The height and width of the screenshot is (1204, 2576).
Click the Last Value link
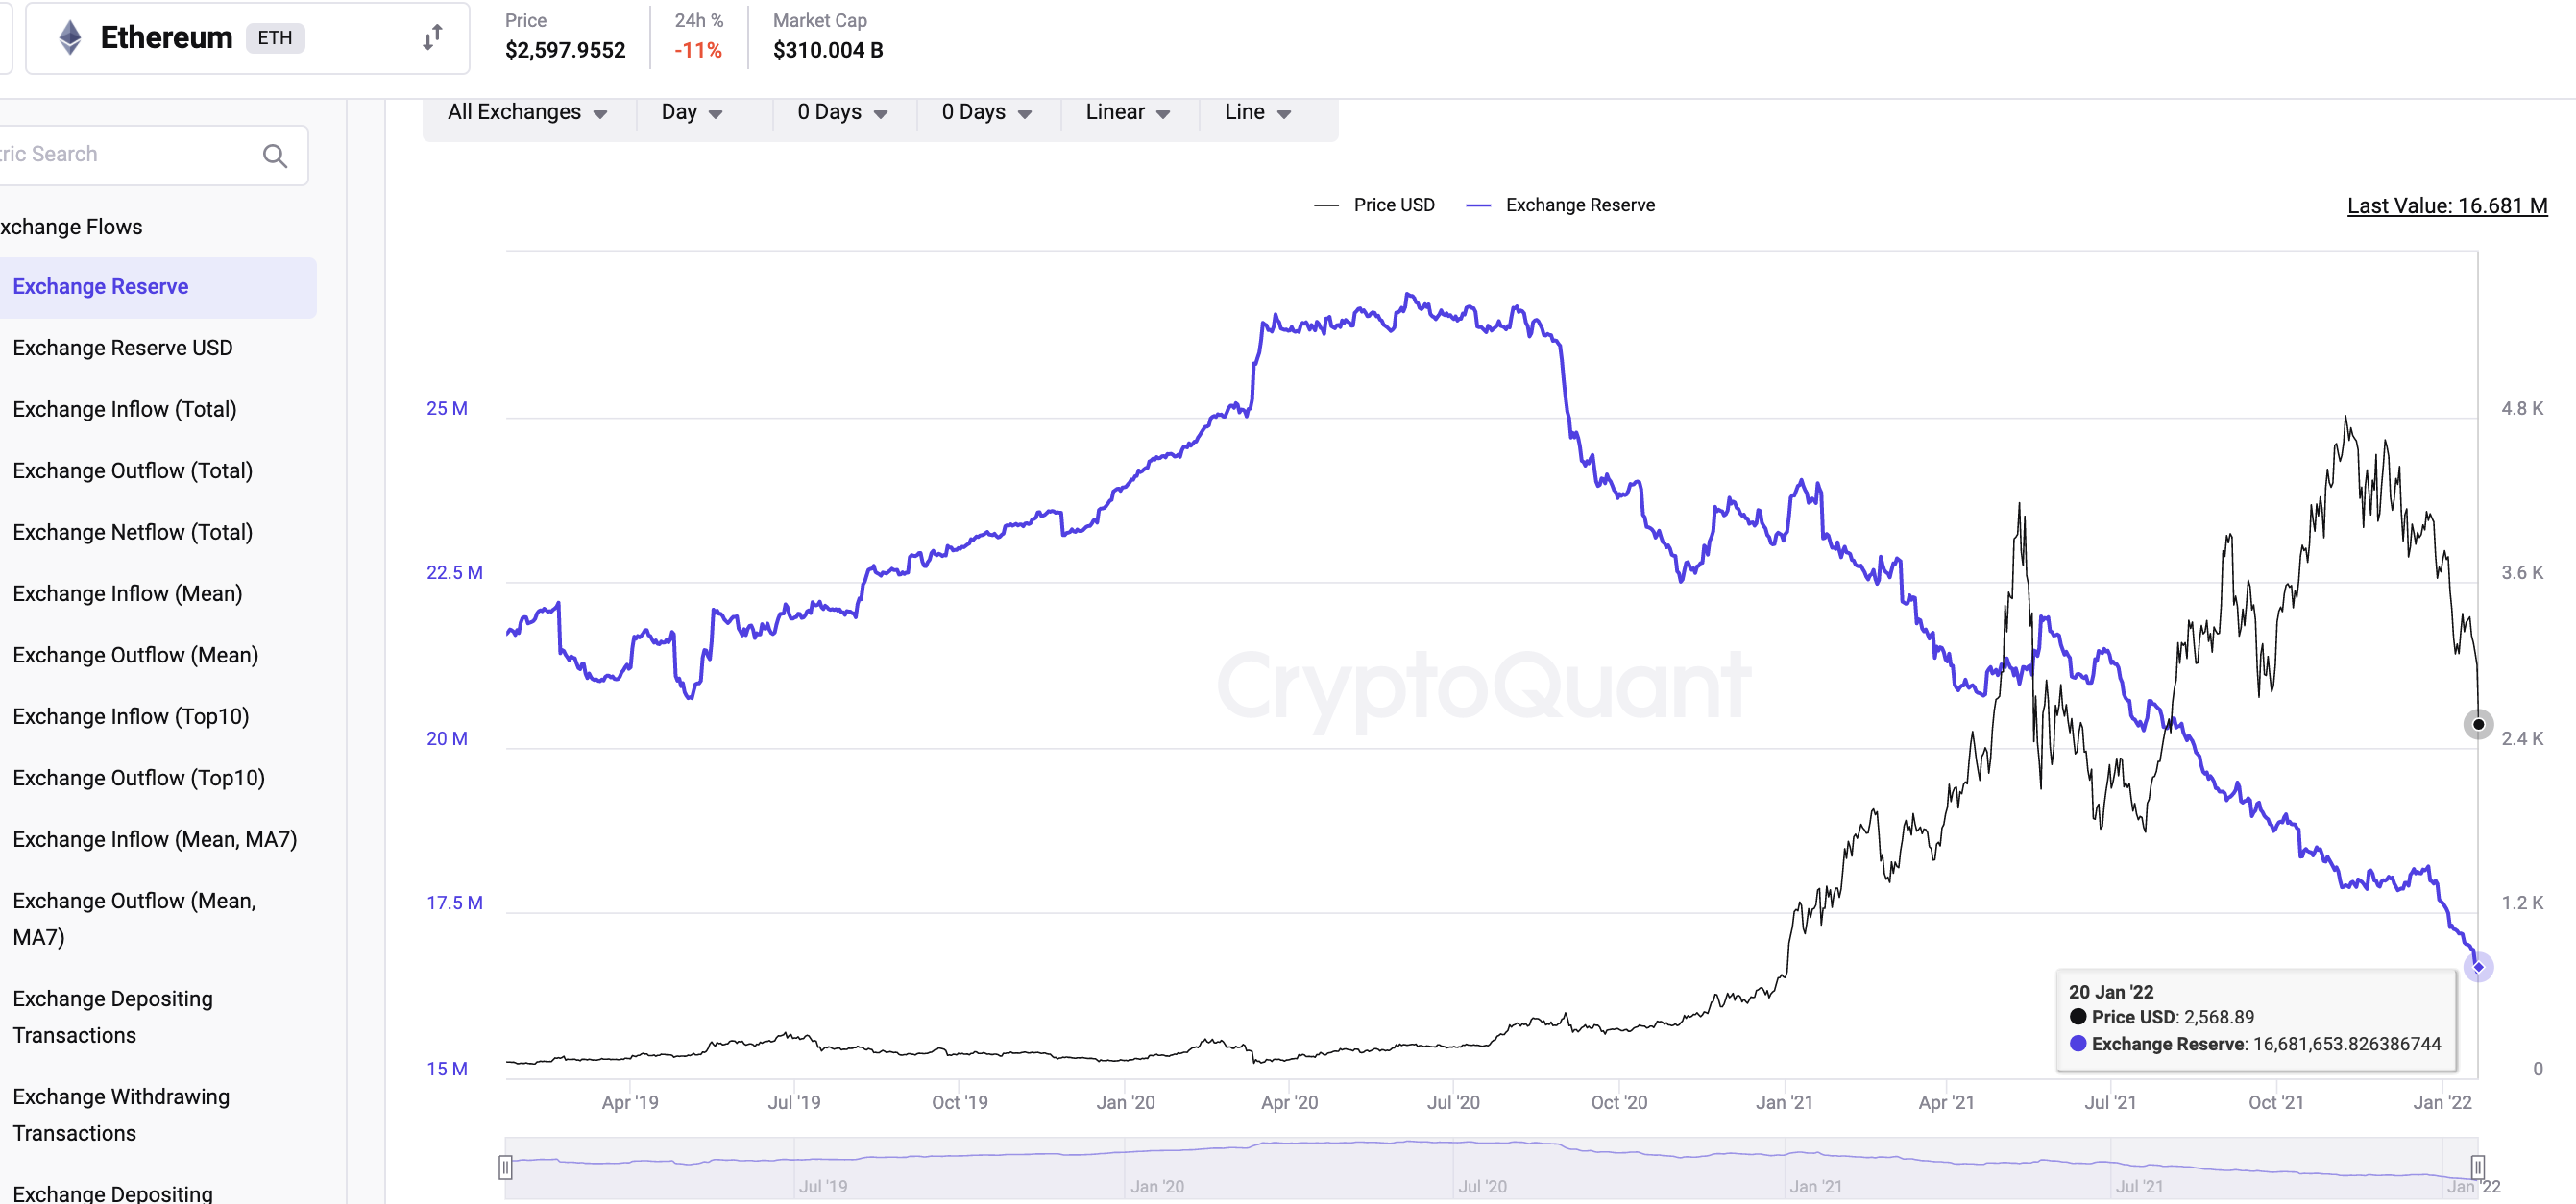click(2446, 206)
